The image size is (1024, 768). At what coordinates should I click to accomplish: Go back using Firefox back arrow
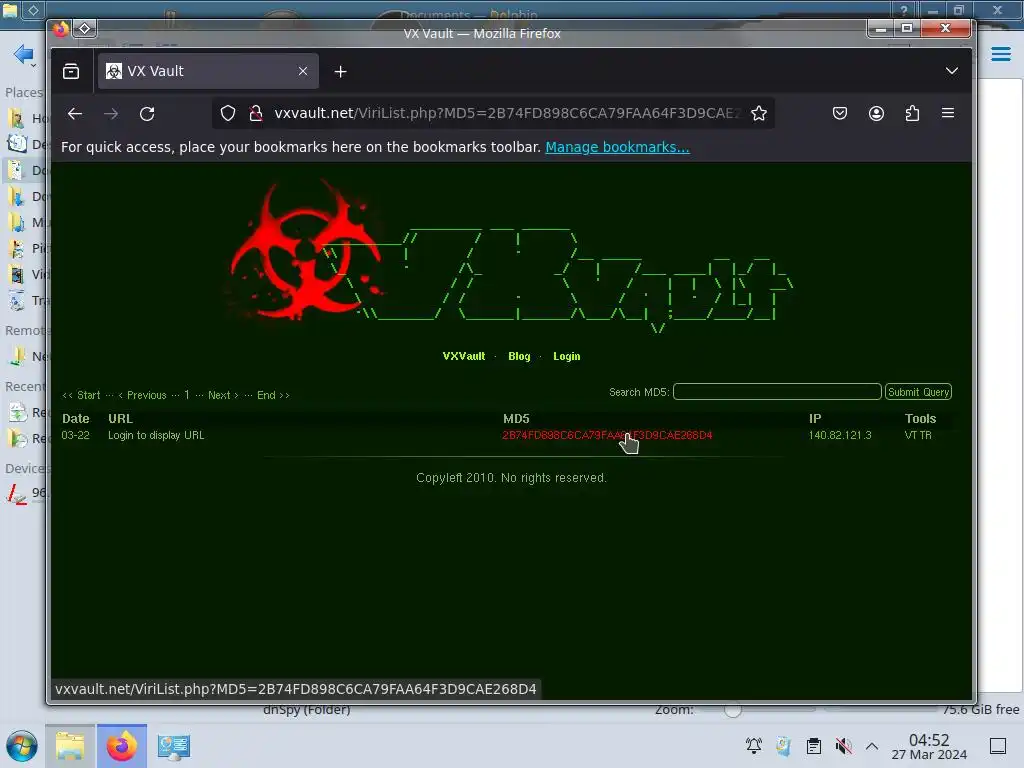75,114
